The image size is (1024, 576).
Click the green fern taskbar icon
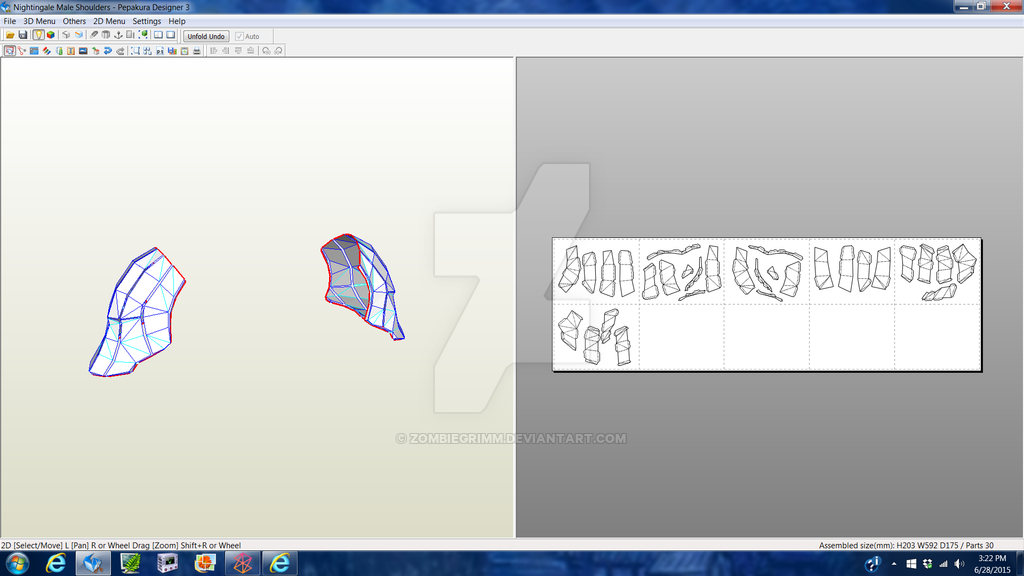131,563
